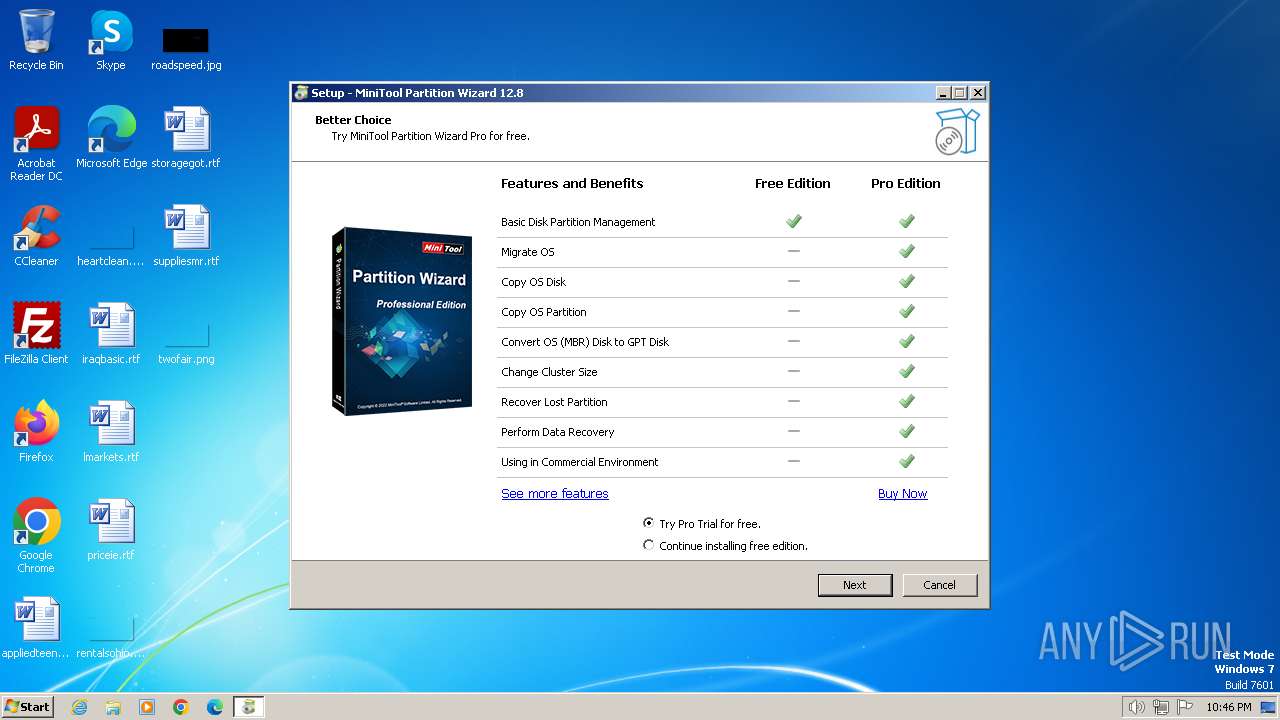Image resolution: width=1280 pixels, height=720 pixels.
Task: Select the twofair.png file icon
Action: click(x=186, y=343)
